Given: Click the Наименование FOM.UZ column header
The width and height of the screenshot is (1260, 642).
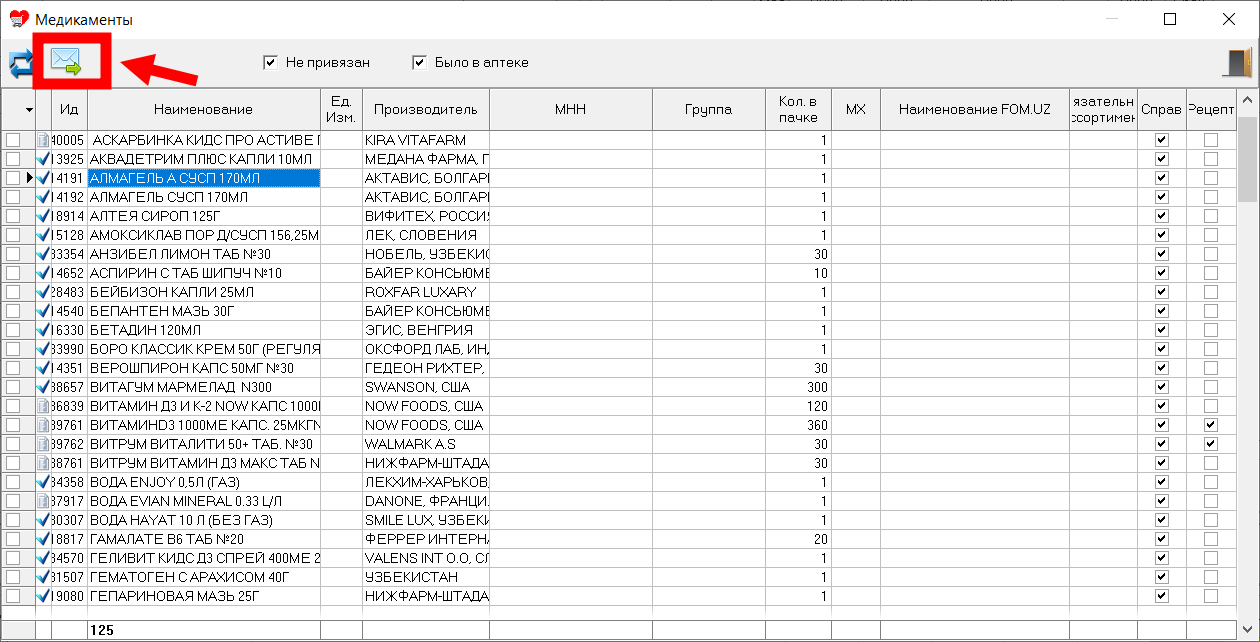Looking at the screenshot, I should 975,110.
